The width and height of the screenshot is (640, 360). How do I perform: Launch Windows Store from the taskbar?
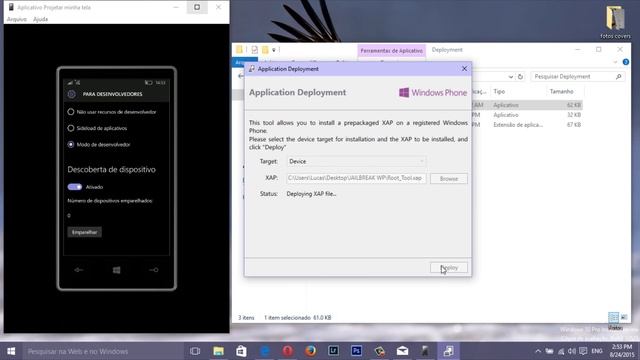pyautogui.click(x=241, y=351)
